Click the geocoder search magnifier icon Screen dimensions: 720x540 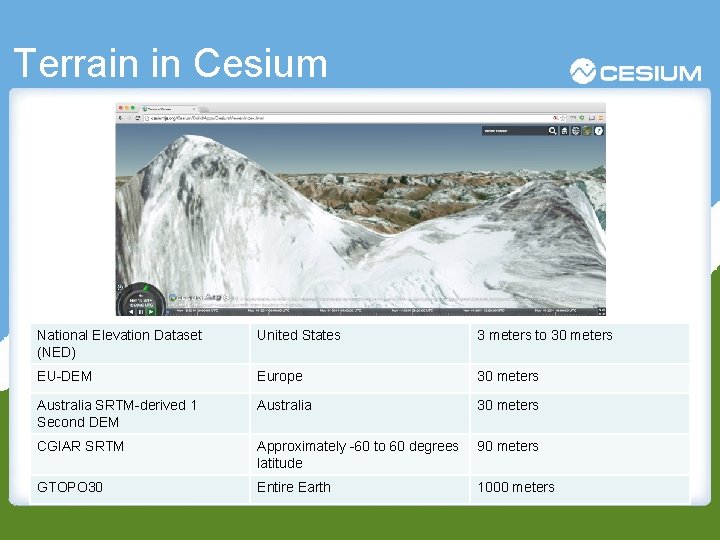click(x=552, y=131)
